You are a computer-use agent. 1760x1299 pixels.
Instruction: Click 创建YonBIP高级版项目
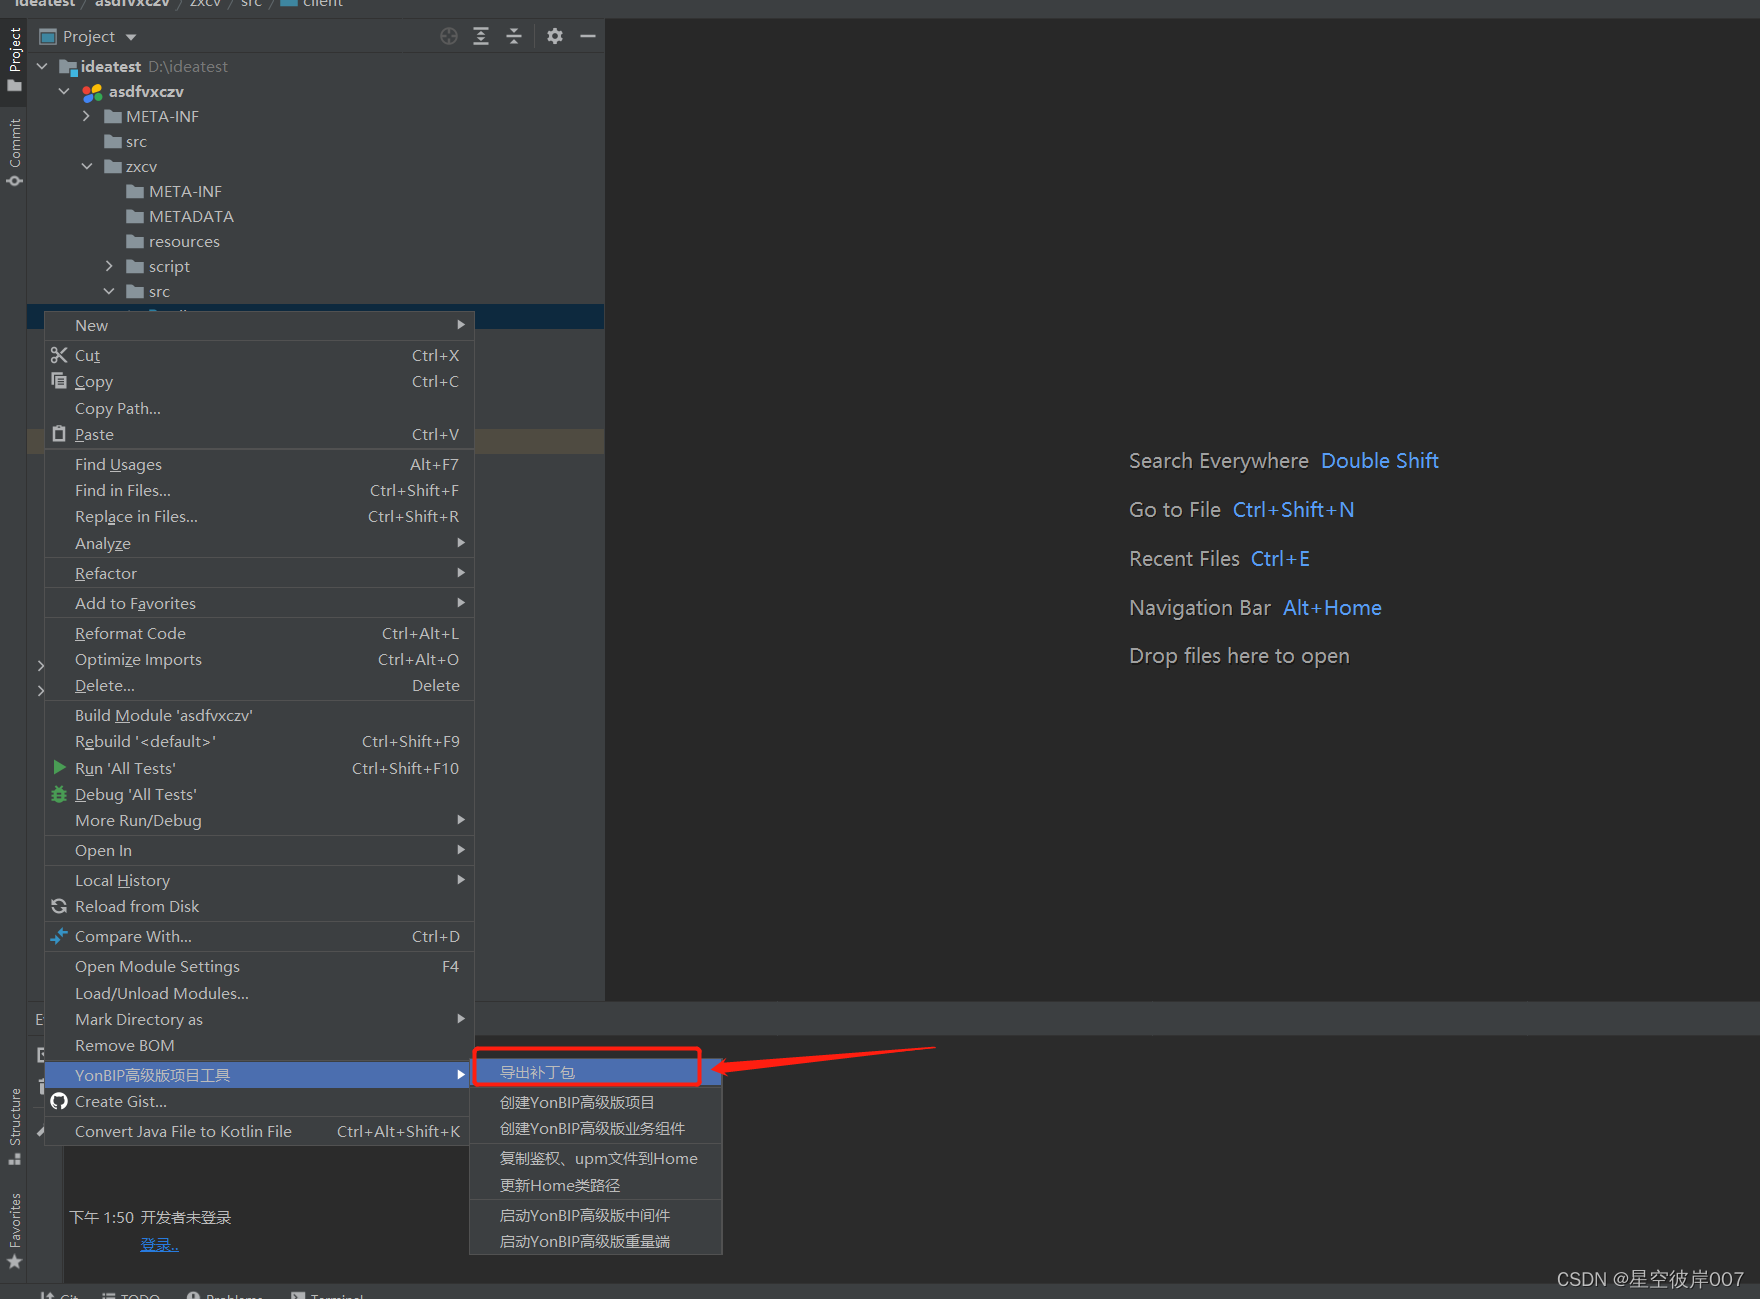pyautogui.click(x=596, y=1102)
